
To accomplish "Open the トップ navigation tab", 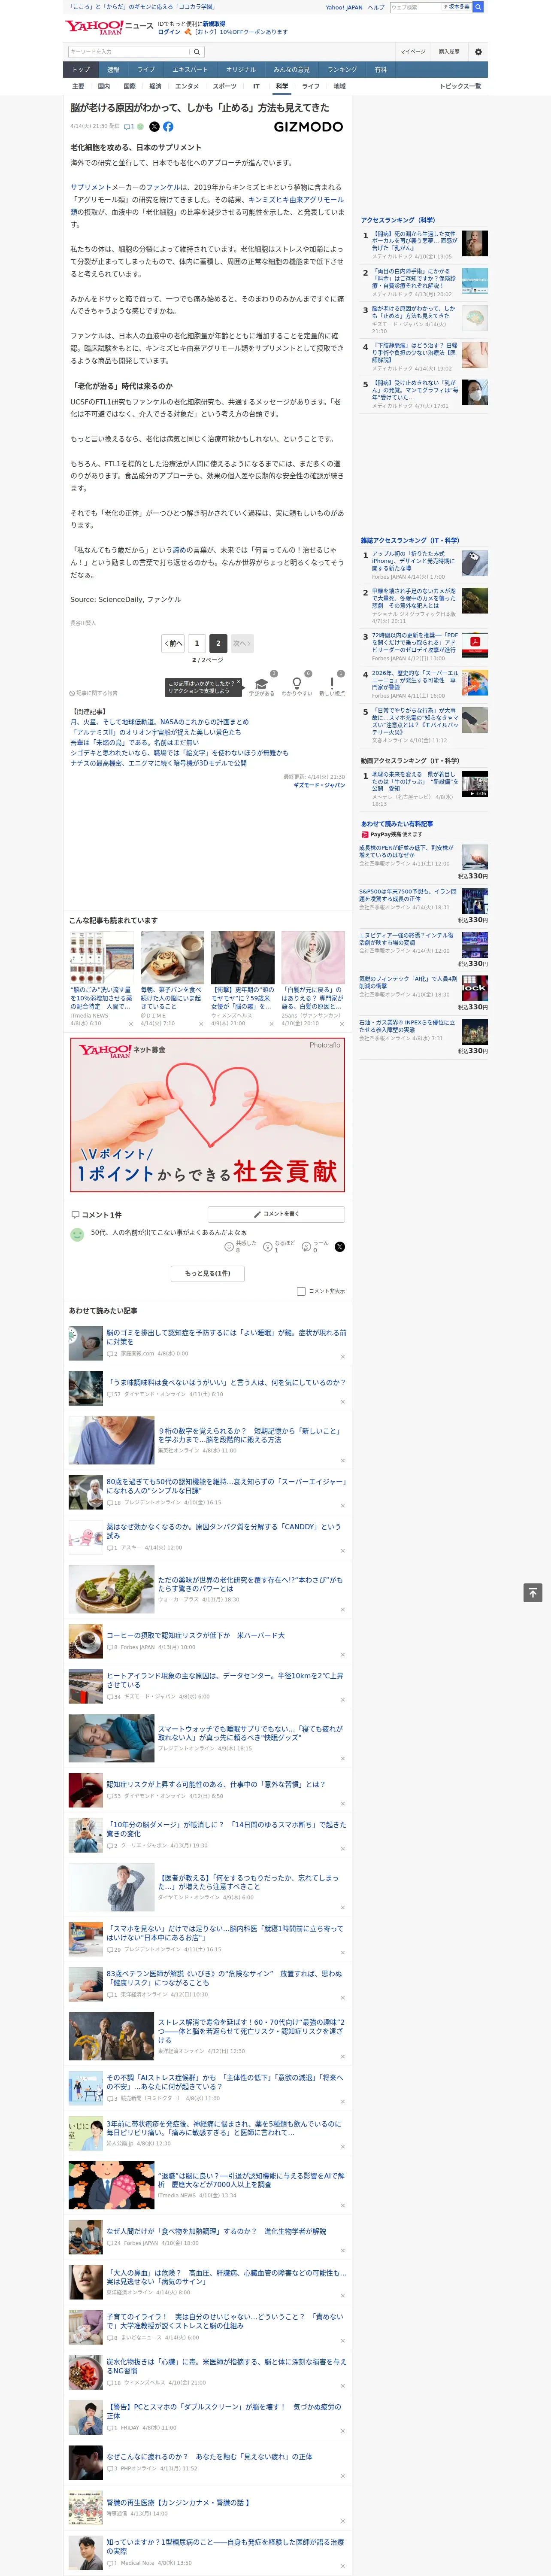I will pyautogui.click(x=81, y=69).
